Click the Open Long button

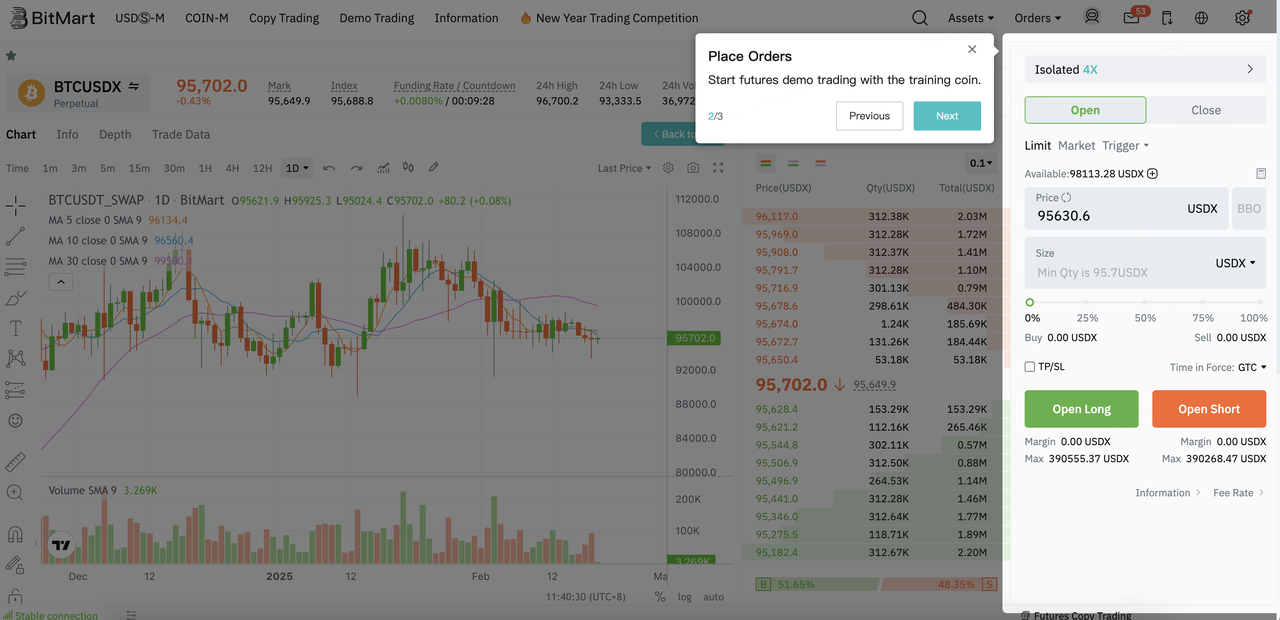[x=1081, y=409]
